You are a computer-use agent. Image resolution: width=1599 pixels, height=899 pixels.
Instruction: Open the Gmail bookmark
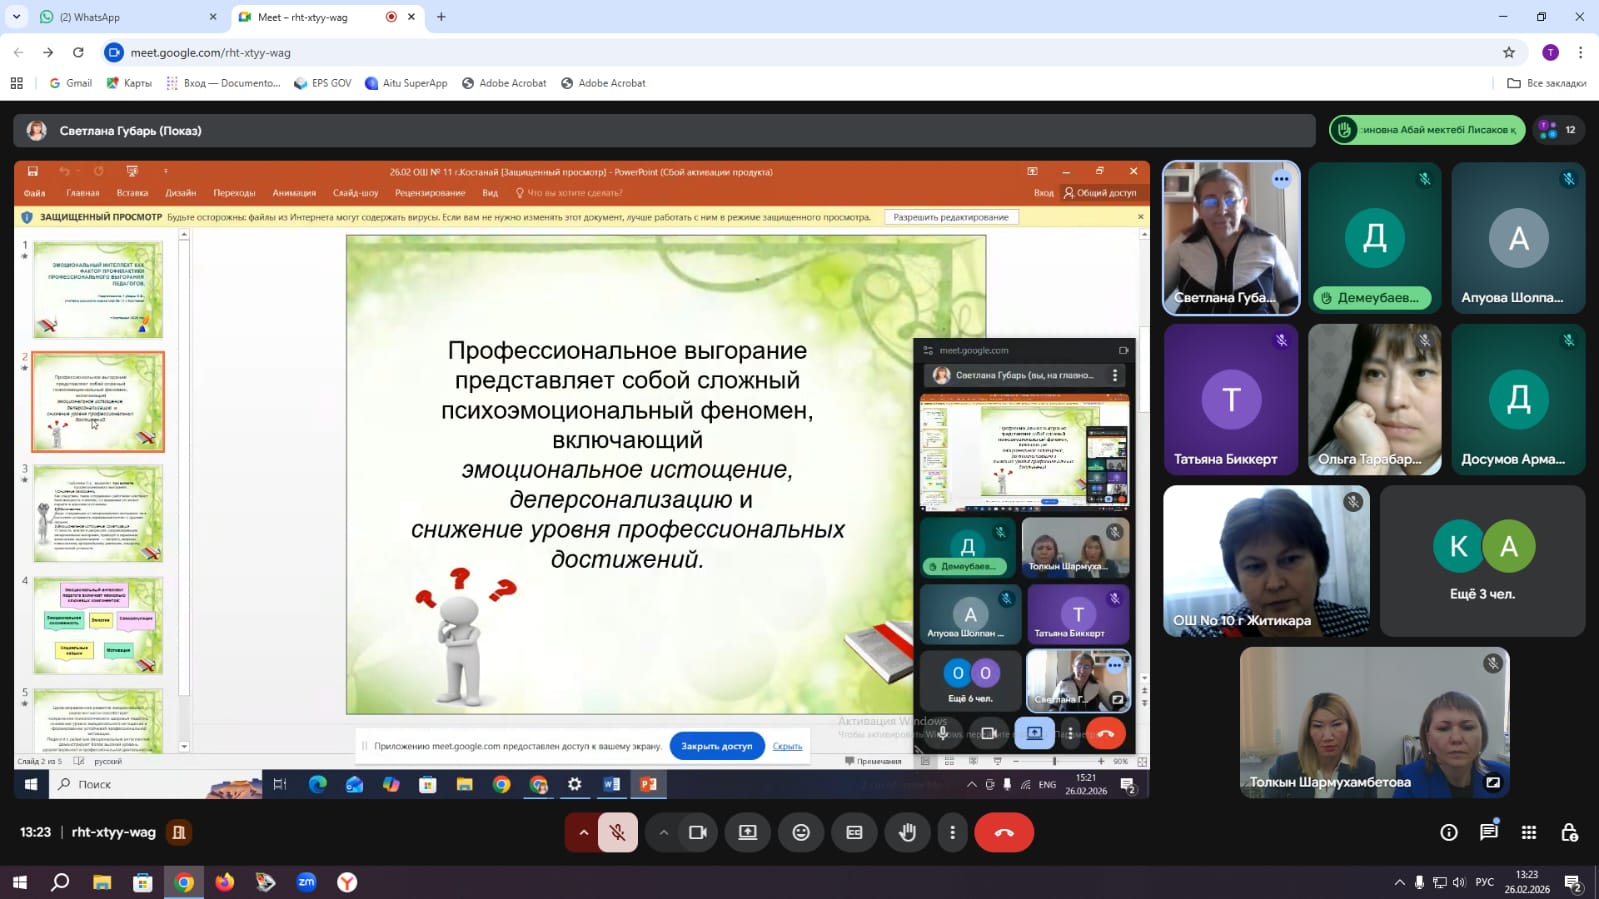click(x=71, y=83)
